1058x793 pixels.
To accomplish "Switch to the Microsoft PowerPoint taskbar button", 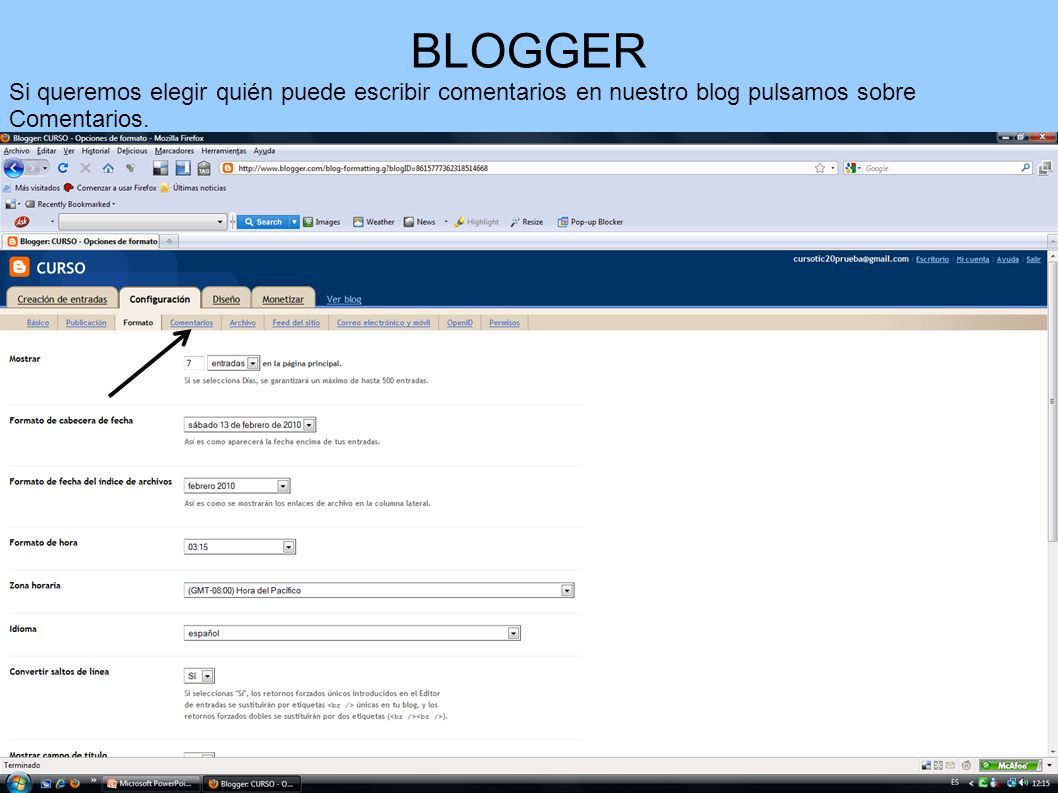I will (x=149, y=784).
